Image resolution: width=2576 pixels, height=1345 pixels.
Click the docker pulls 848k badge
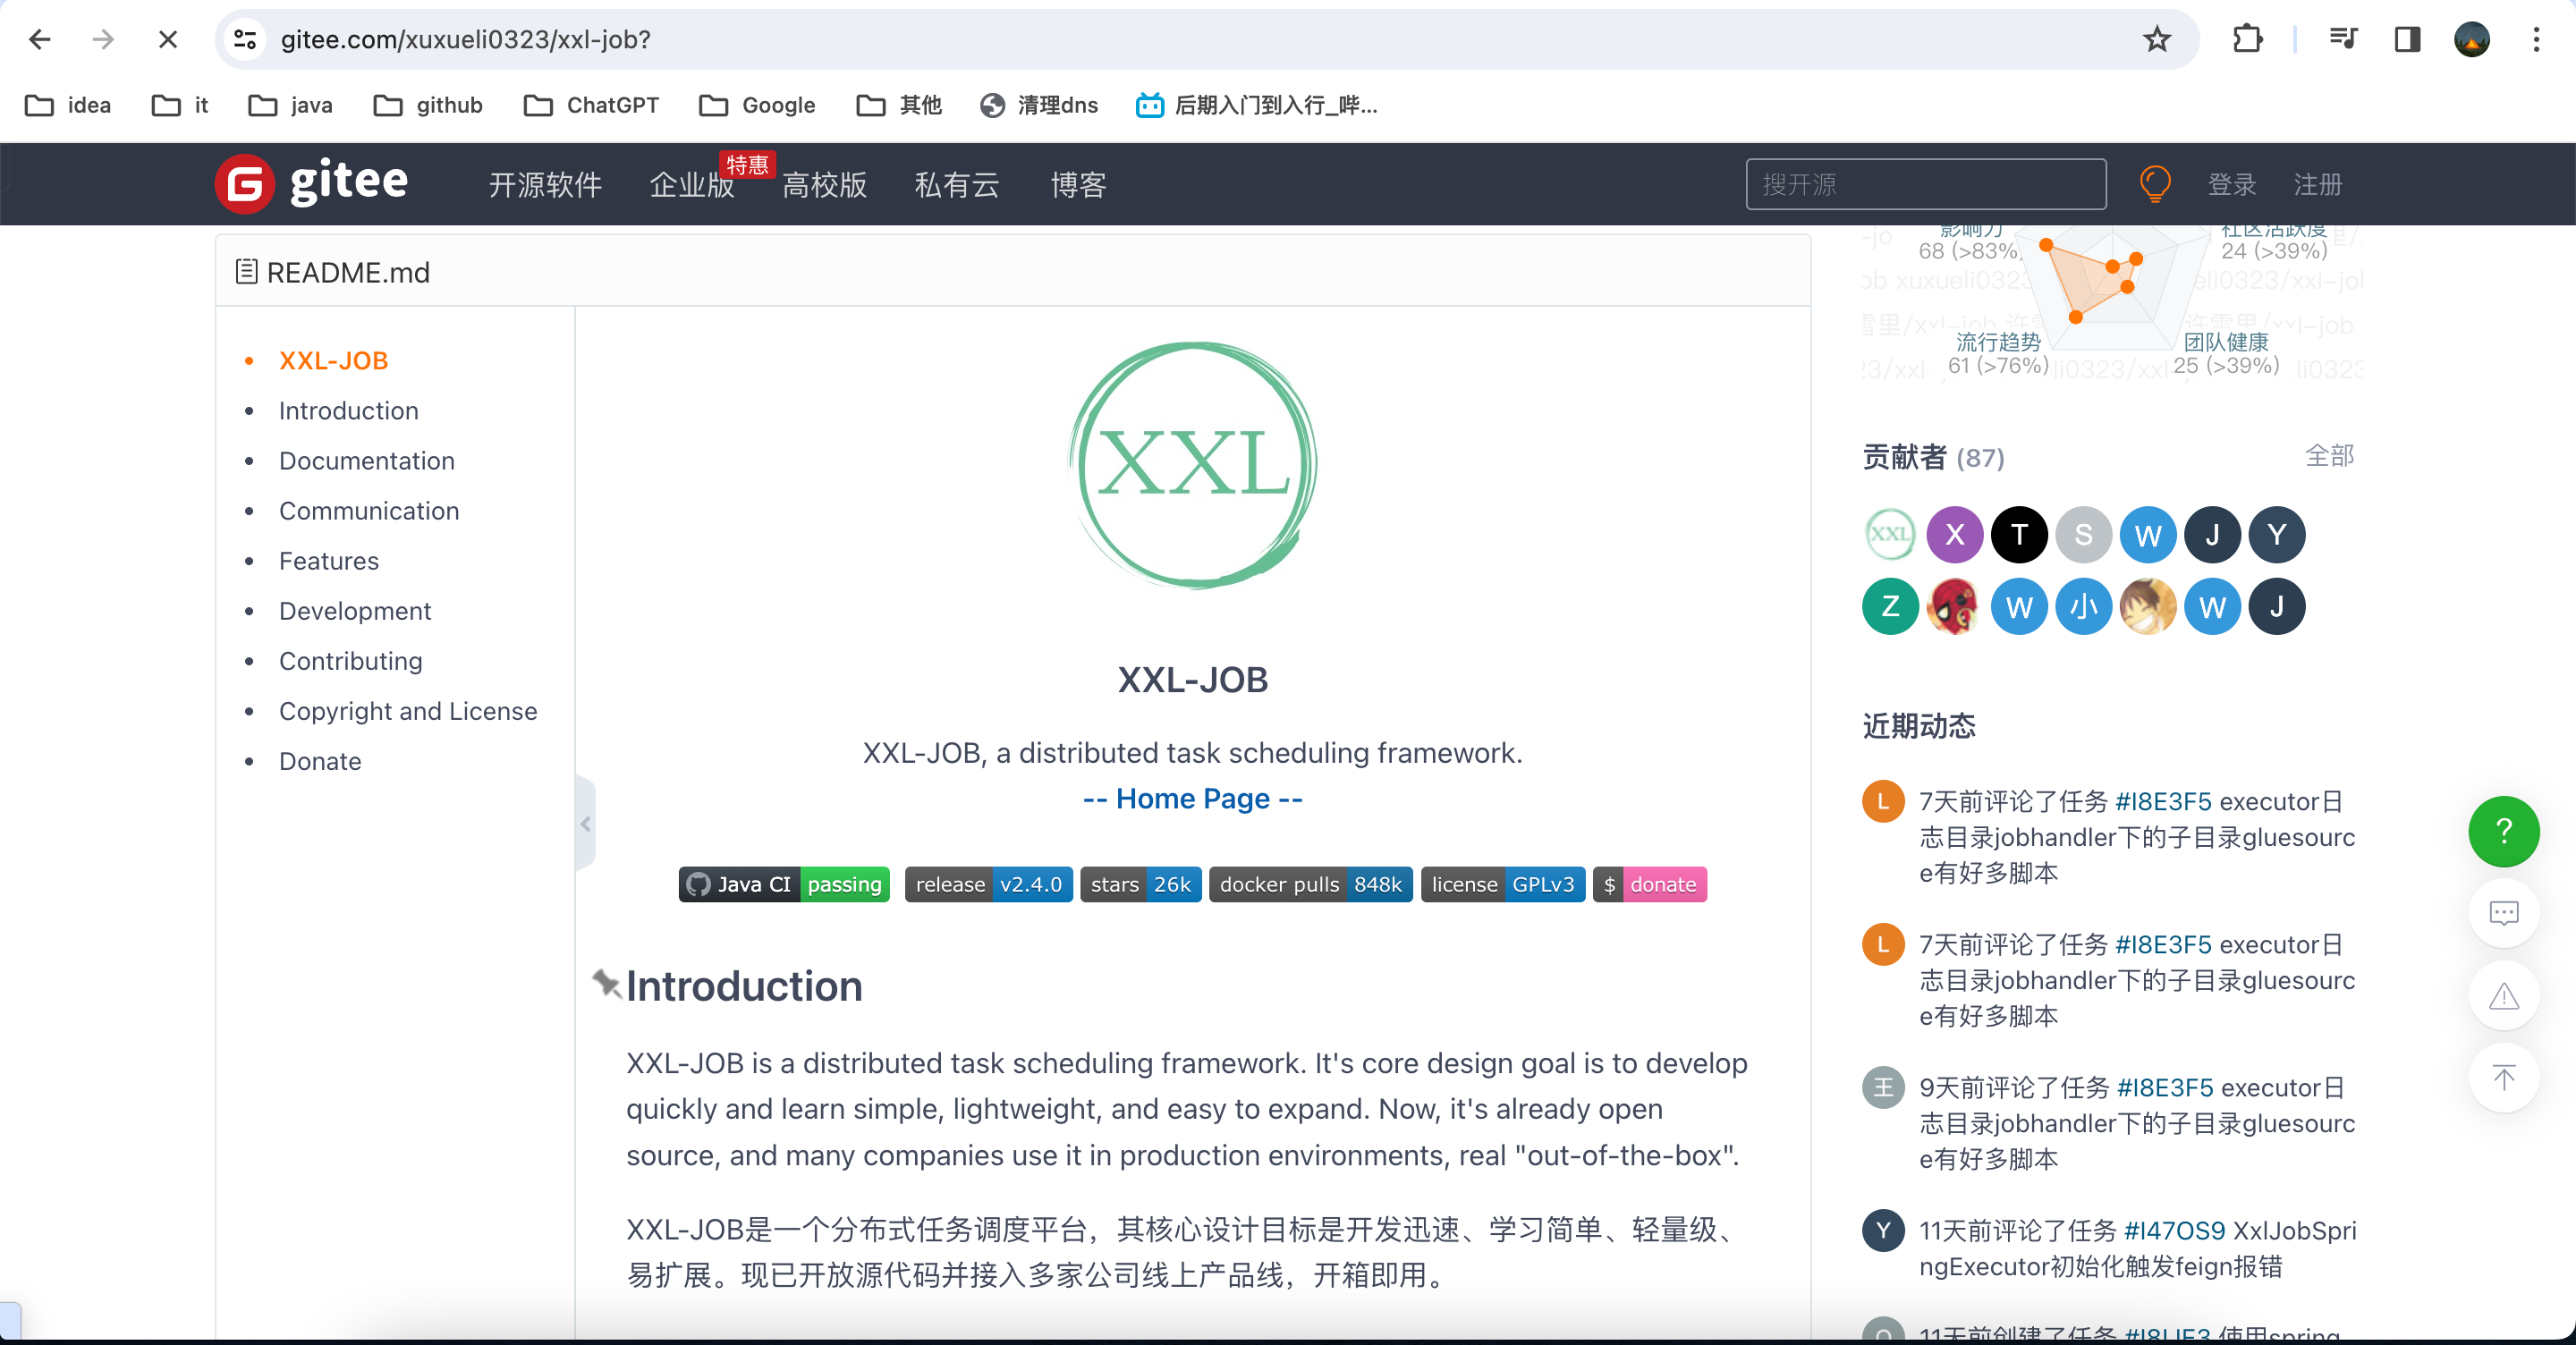pos(1310,884)
